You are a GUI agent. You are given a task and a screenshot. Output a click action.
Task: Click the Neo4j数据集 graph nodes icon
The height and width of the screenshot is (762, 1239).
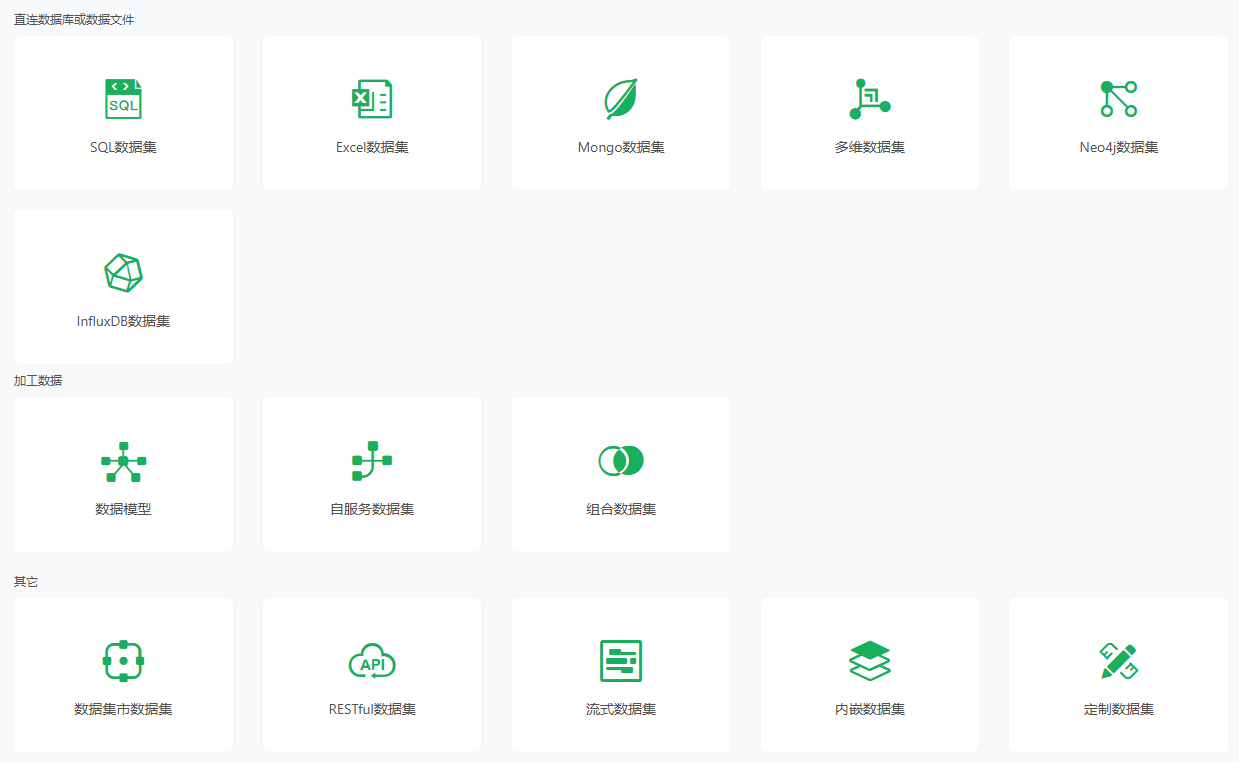1118,99
